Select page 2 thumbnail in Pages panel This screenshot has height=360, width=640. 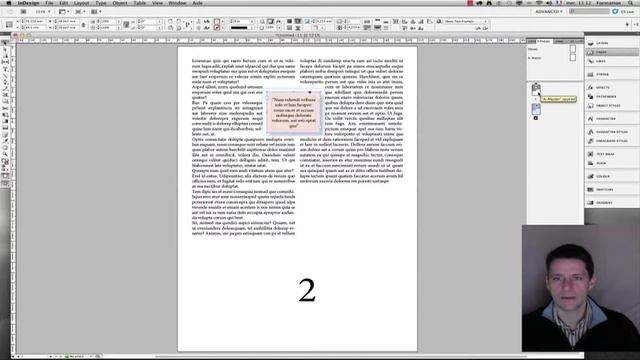click(x=536, y=109)
